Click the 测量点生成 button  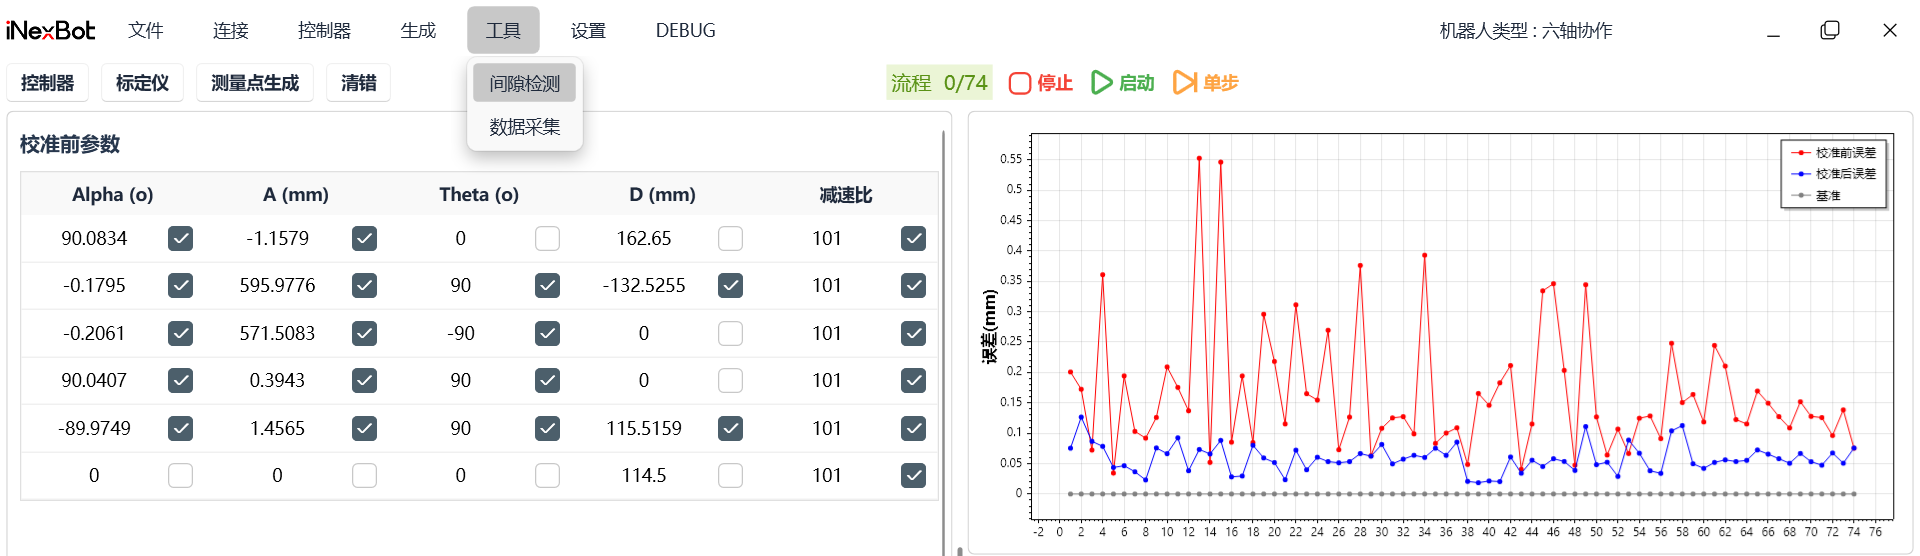click(x=255, y=83)
